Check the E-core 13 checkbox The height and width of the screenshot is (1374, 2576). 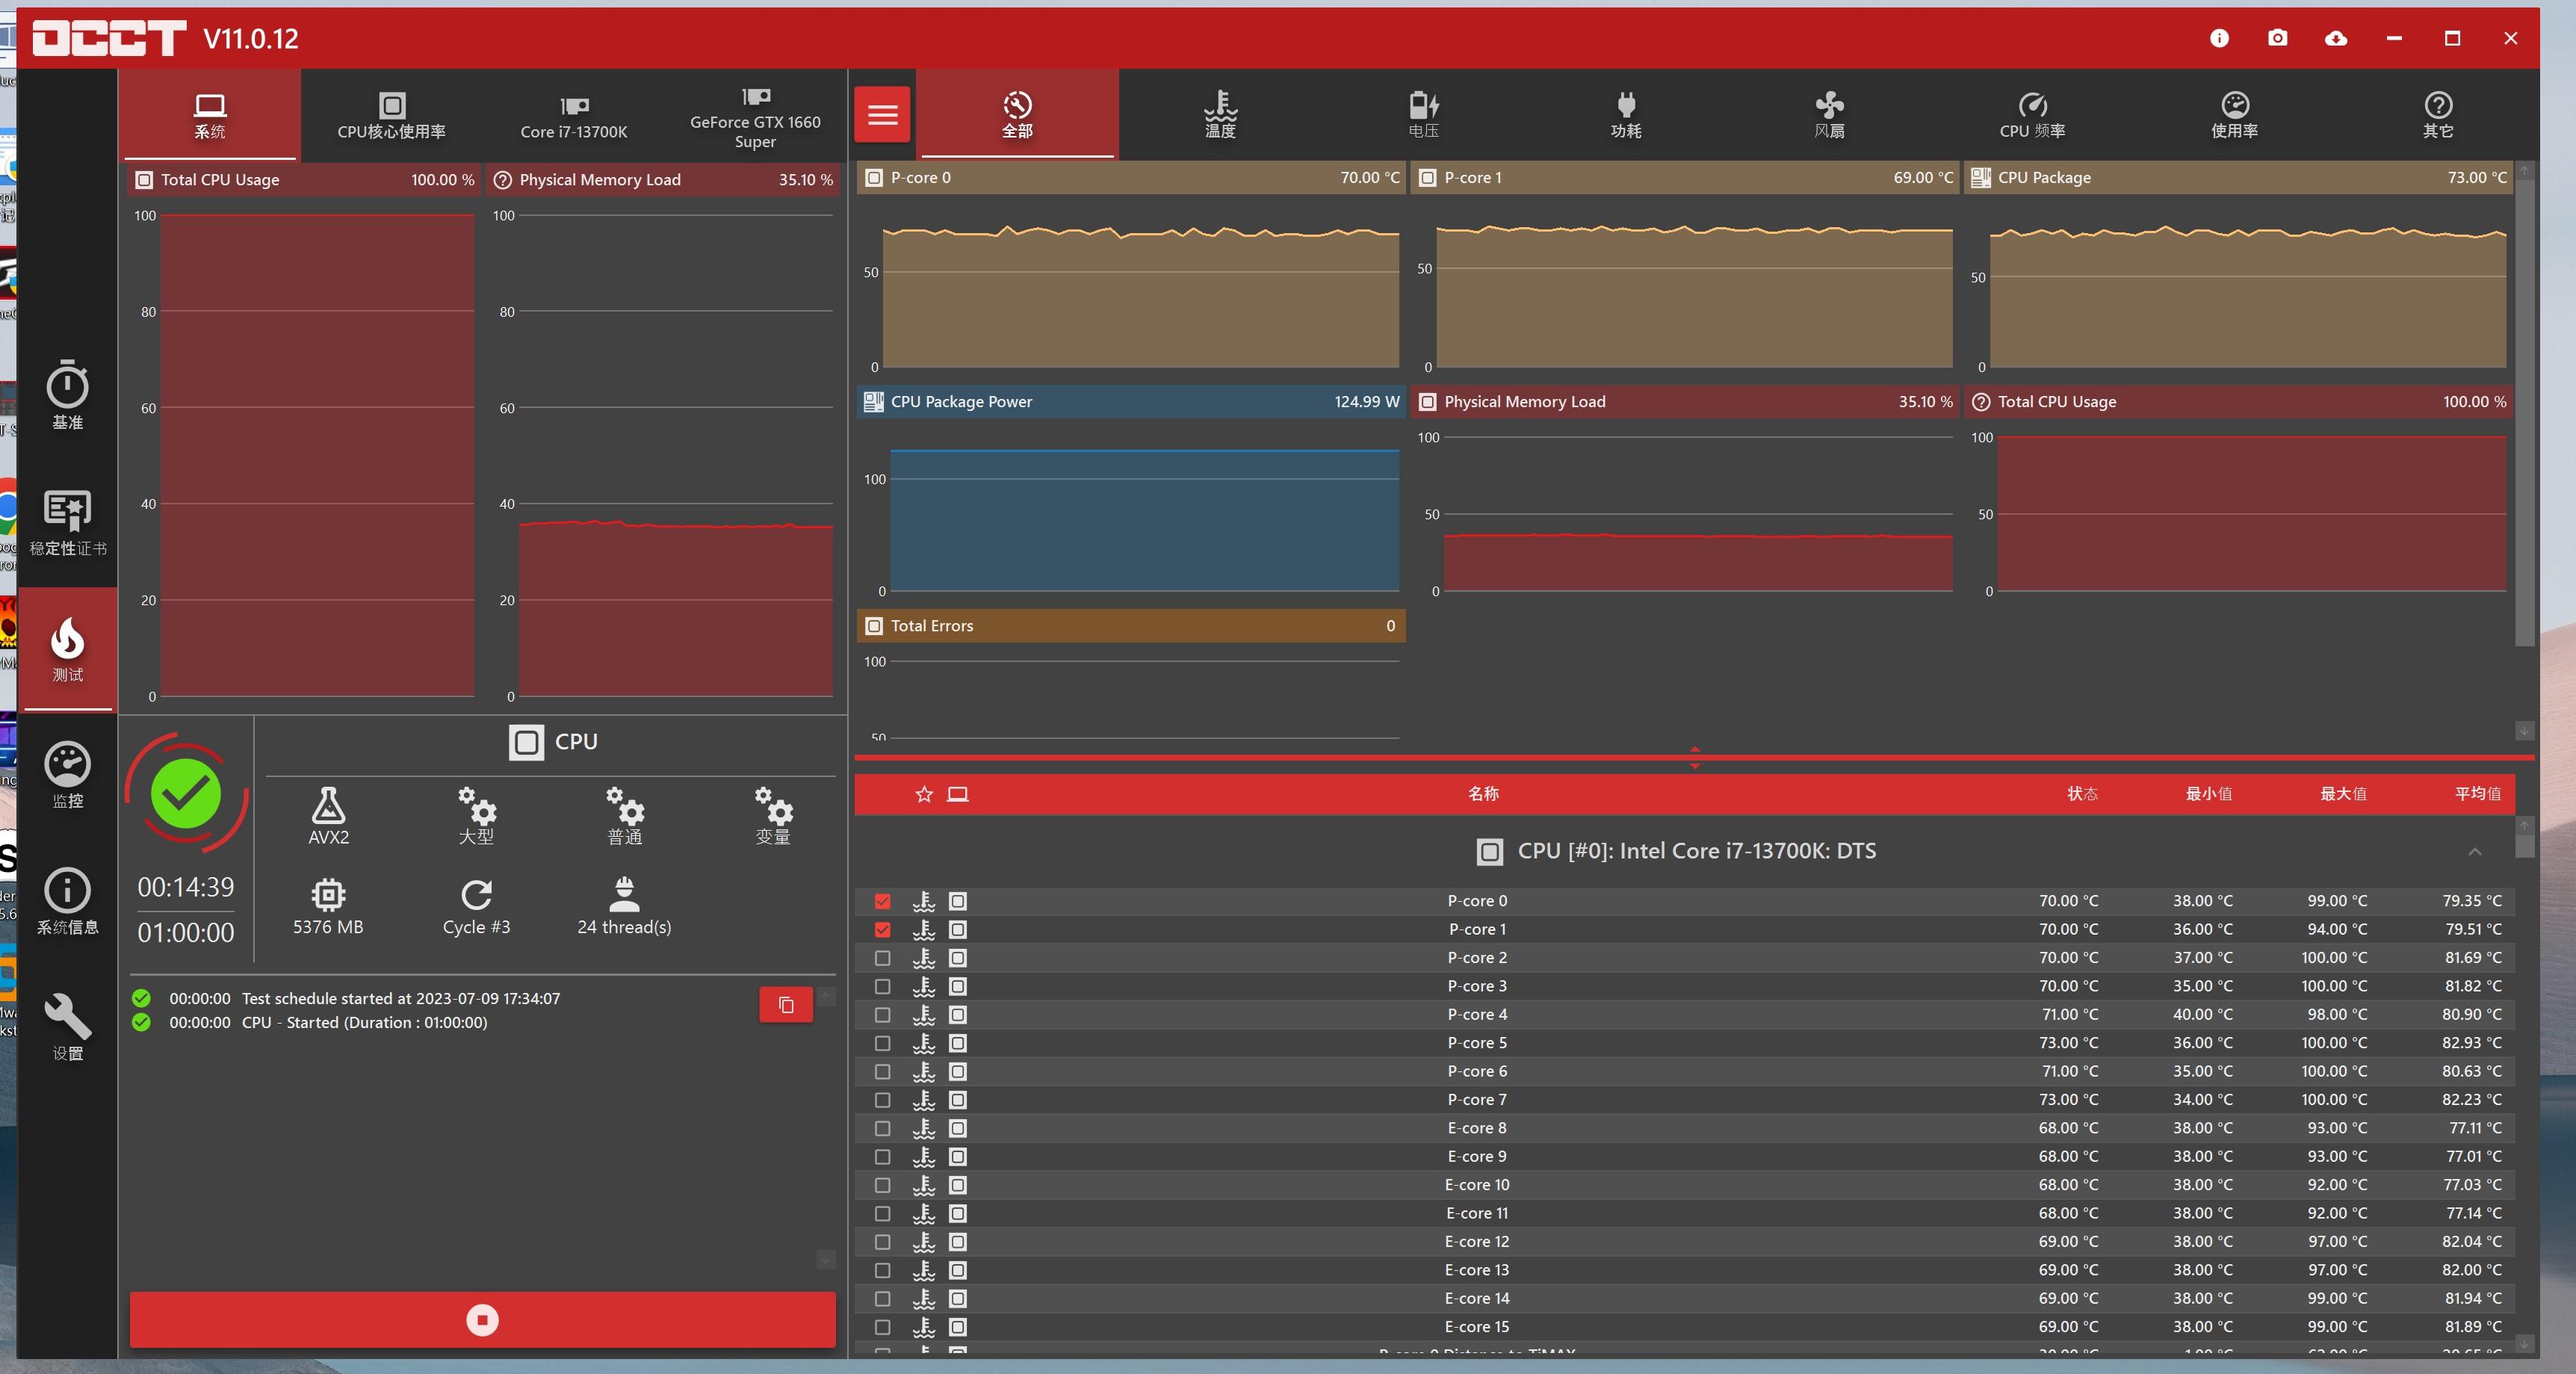(882, 1270)
